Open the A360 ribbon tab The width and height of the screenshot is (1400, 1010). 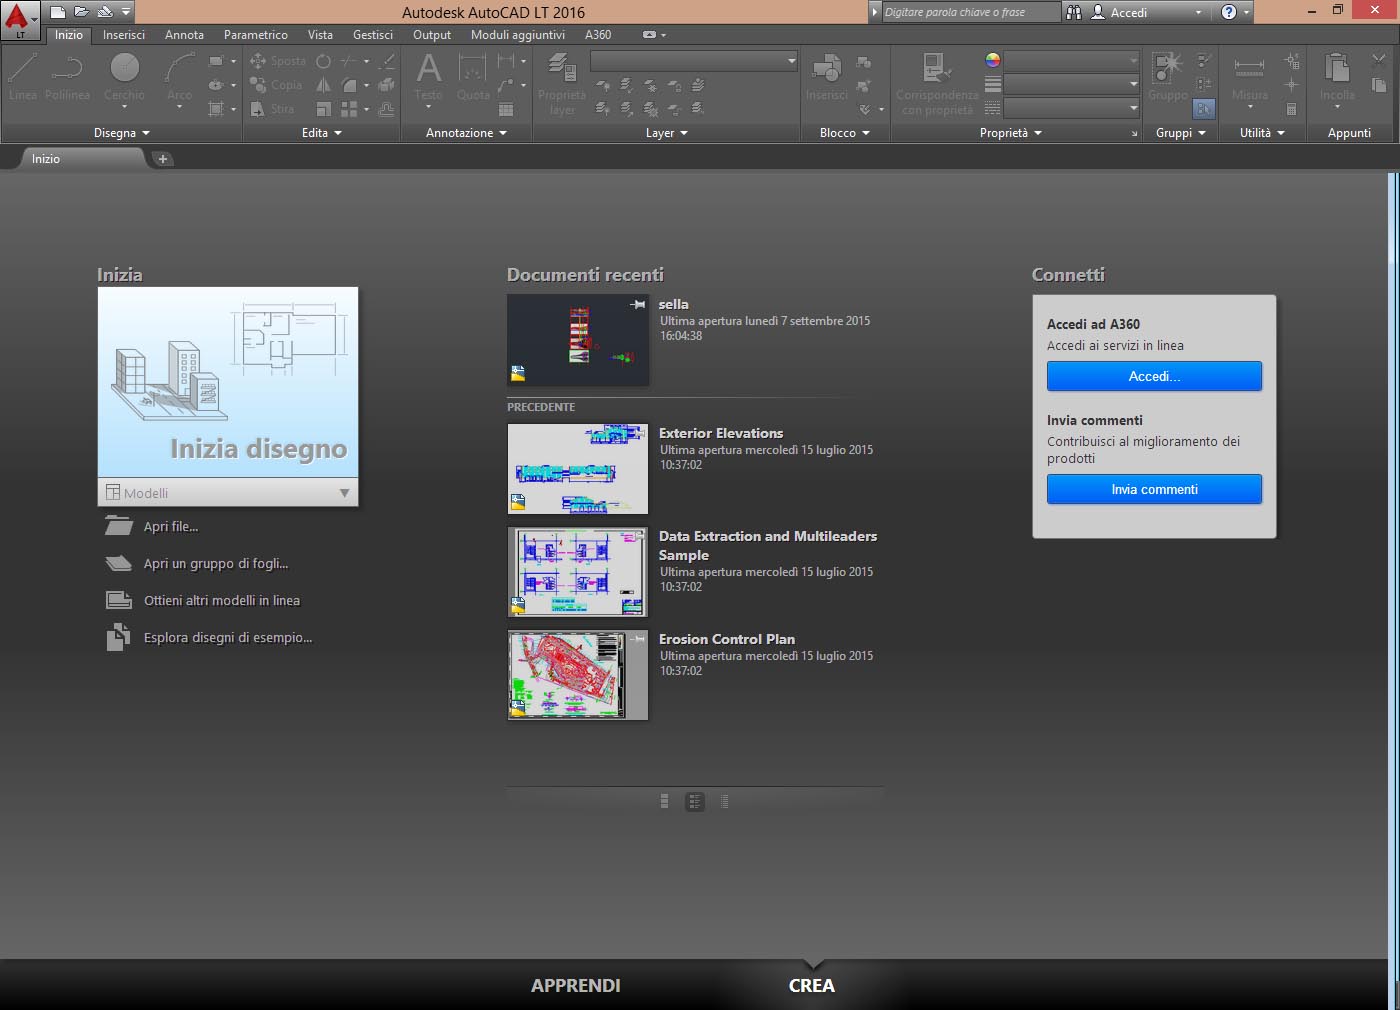[598, 34]
